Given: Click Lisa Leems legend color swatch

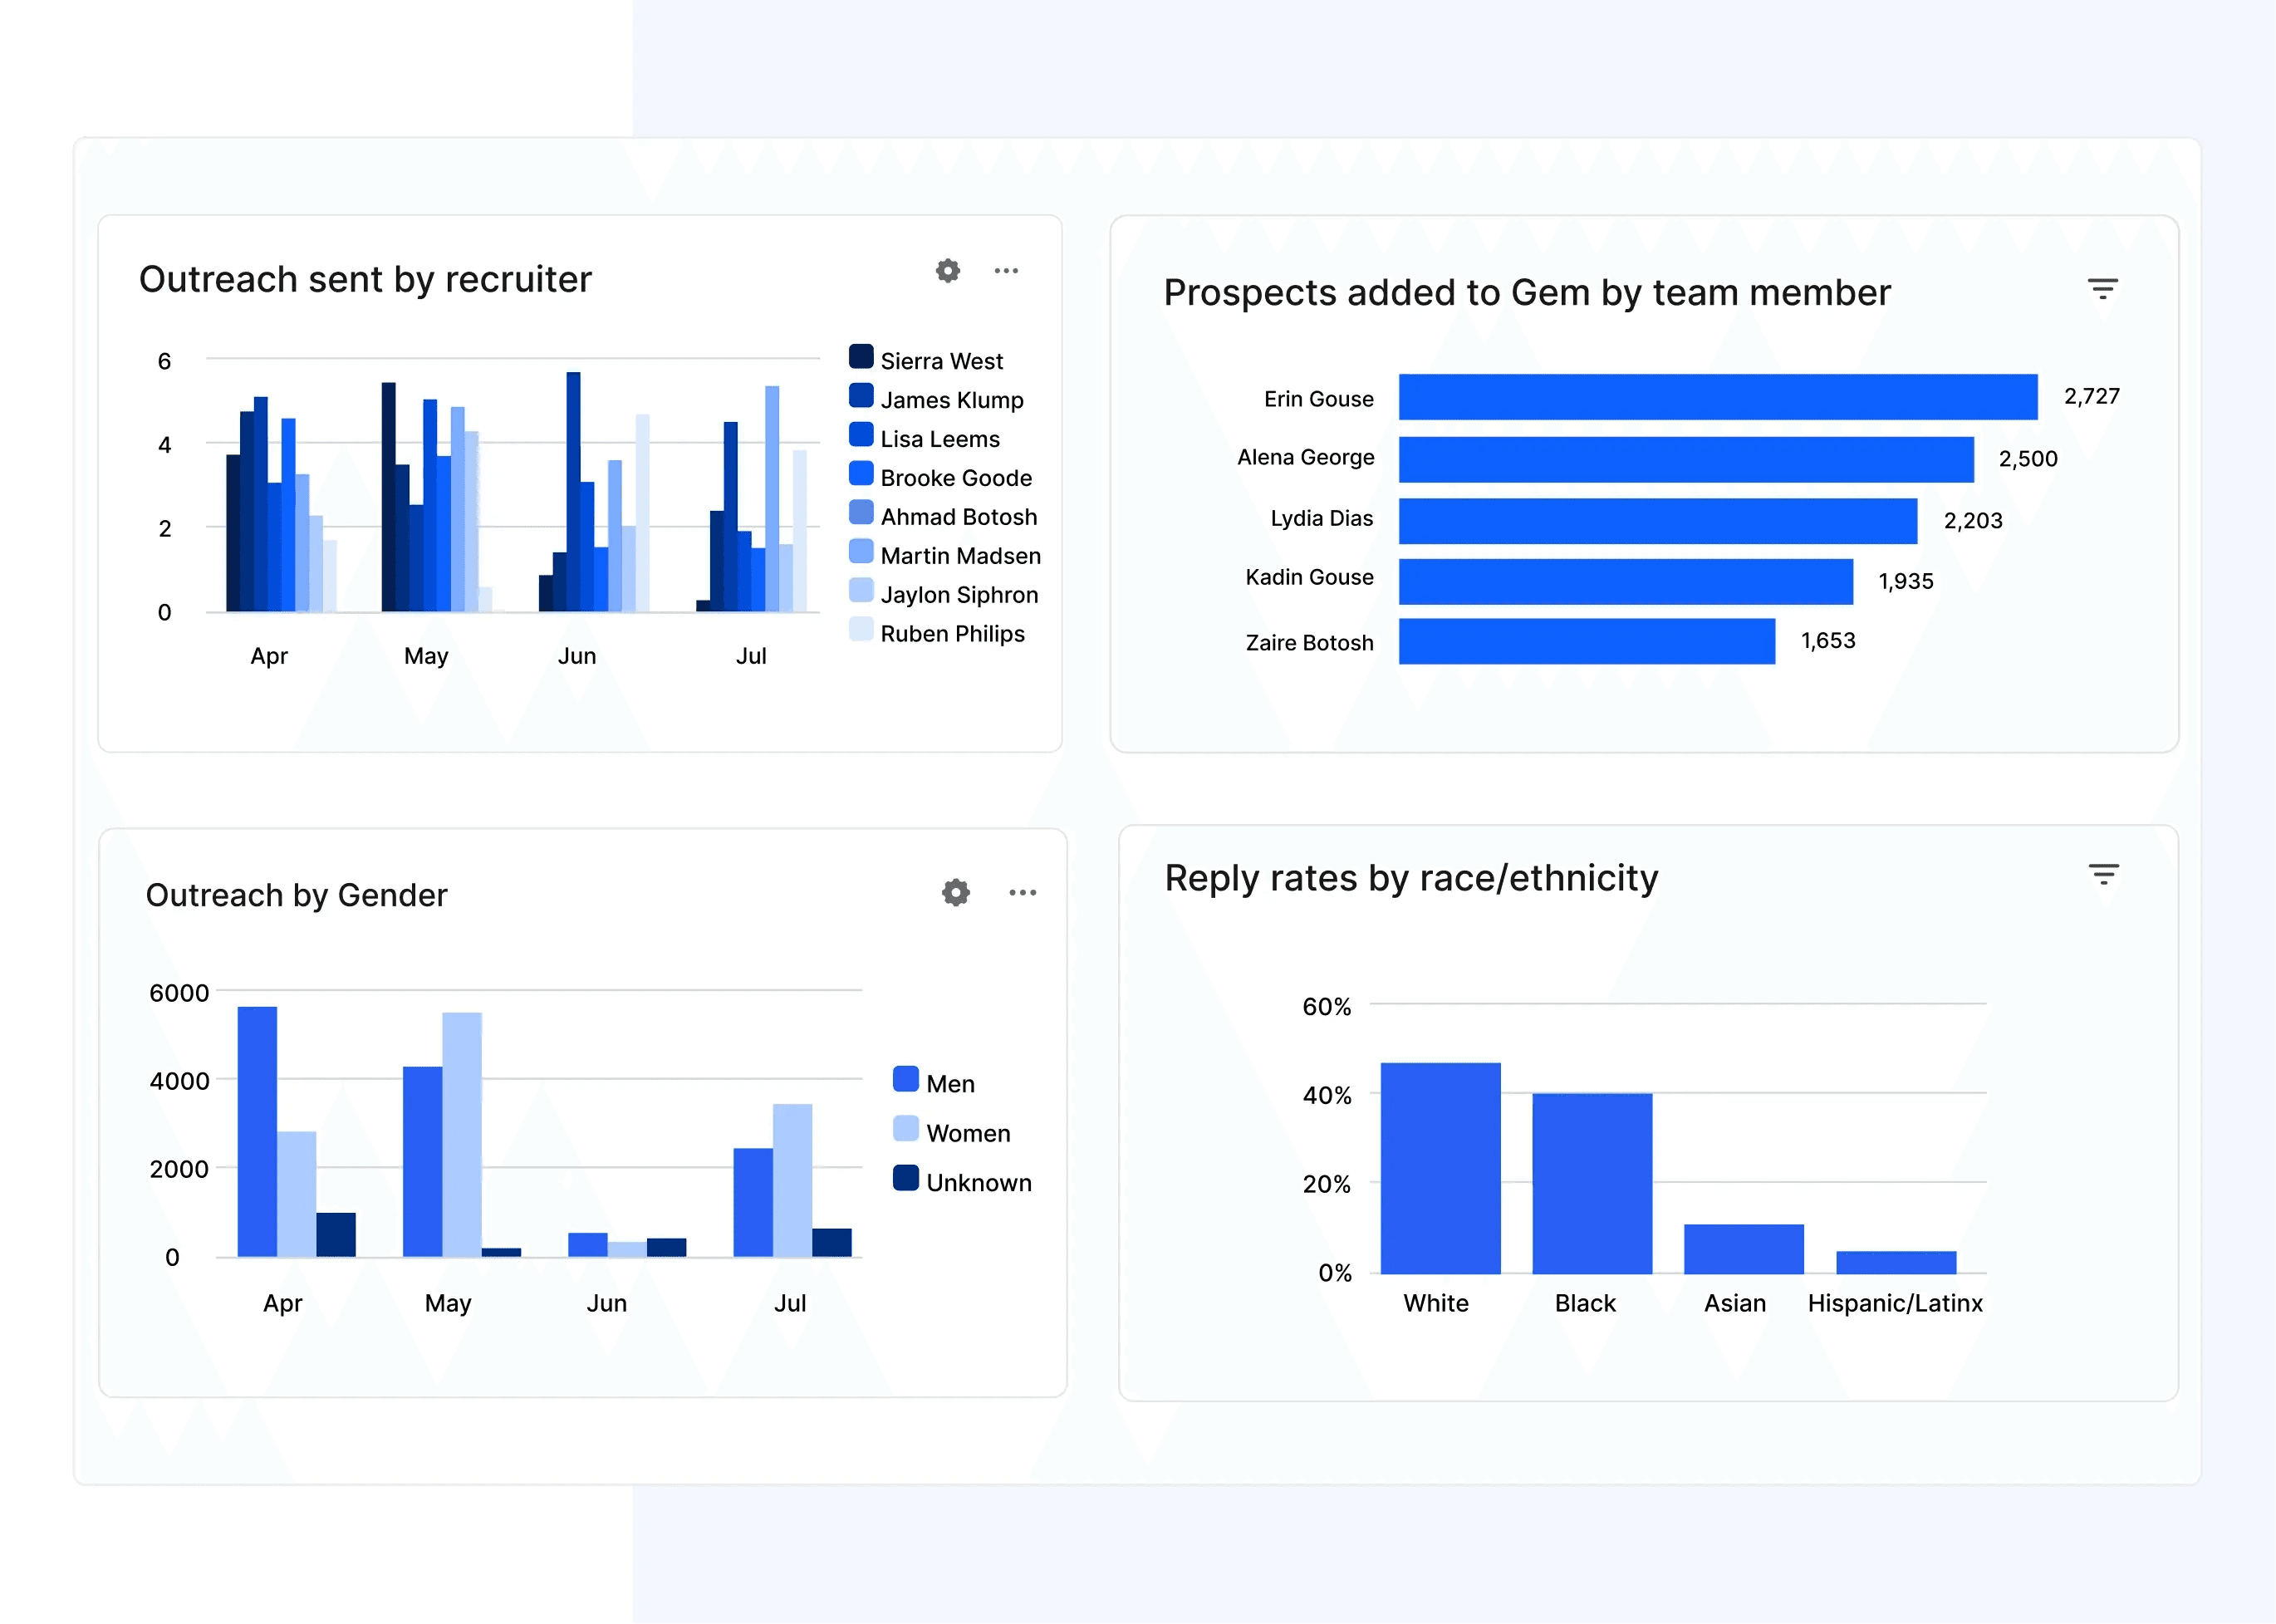Looking at the screenshot, I should 861,435.
